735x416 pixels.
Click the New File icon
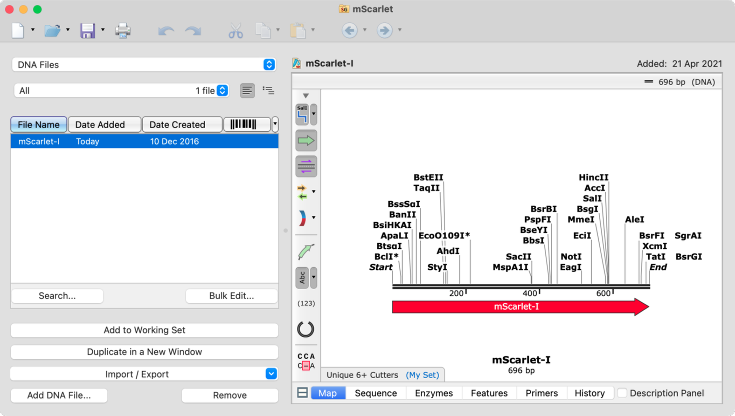point(18,30)
